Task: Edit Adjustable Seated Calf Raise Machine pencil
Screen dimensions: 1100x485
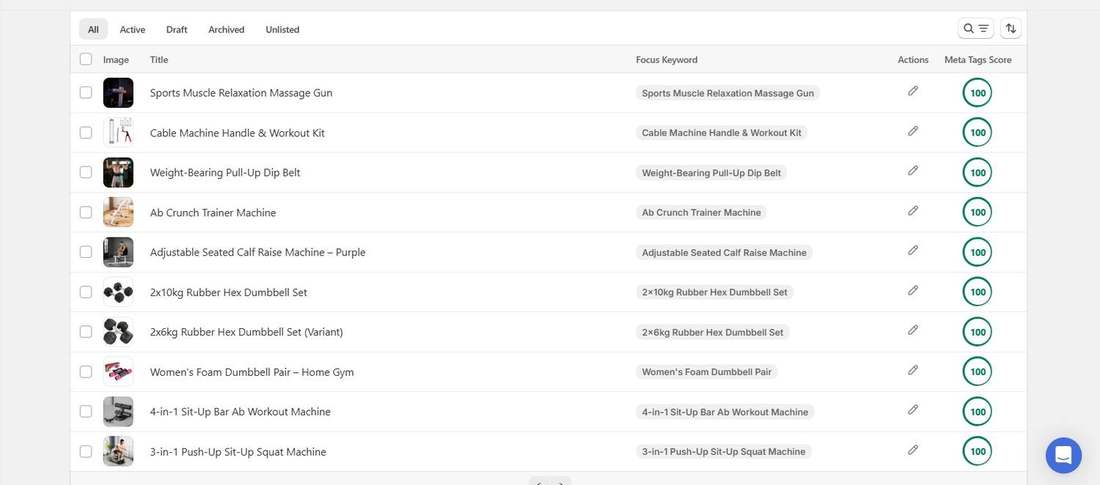Action: [913, 251]
